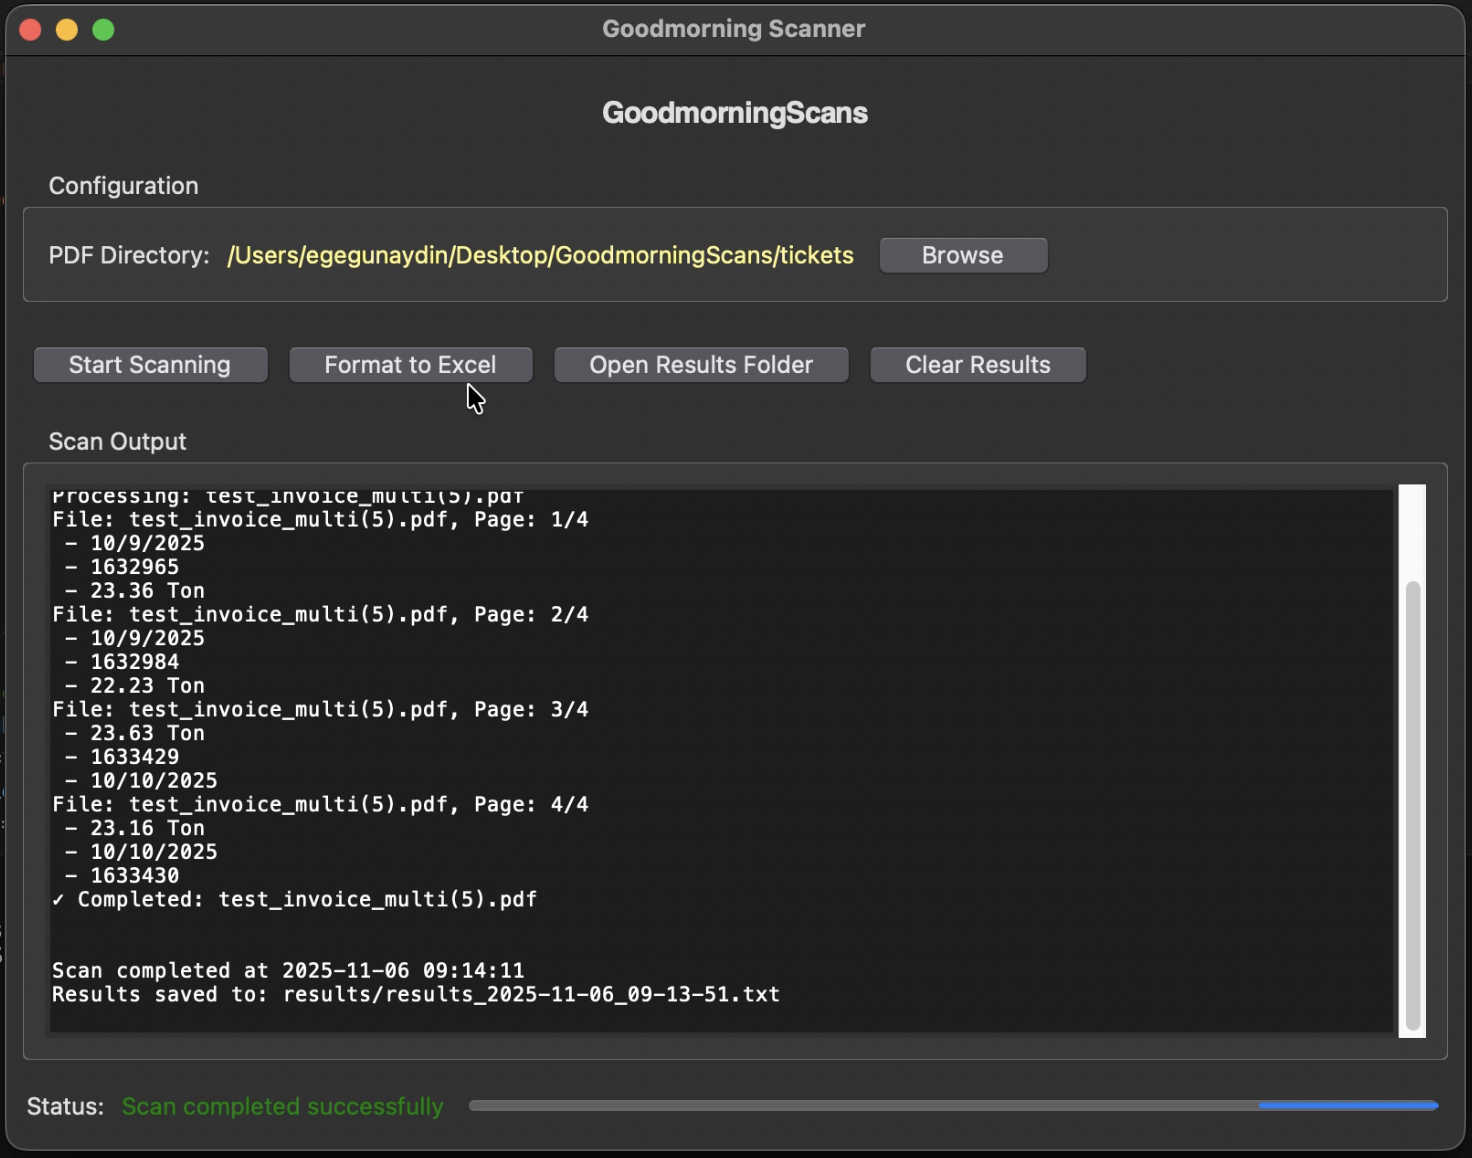1472x1158 pixels.
Task: Click the GoodmorningScans heading
Action: [x=734, y=112]
